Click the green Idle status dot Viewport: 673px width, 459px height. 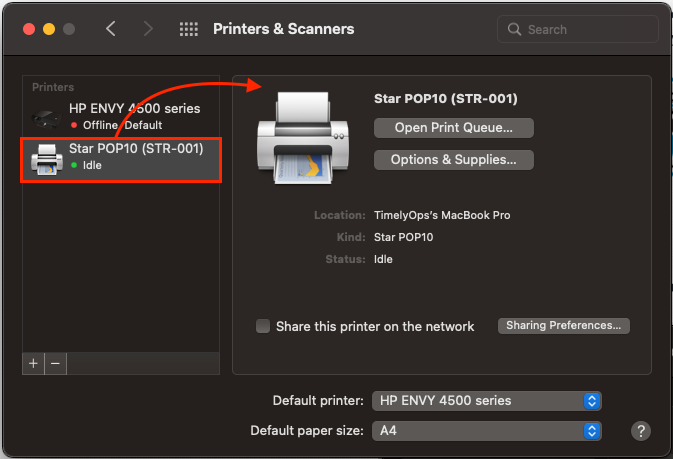[74, 165]
